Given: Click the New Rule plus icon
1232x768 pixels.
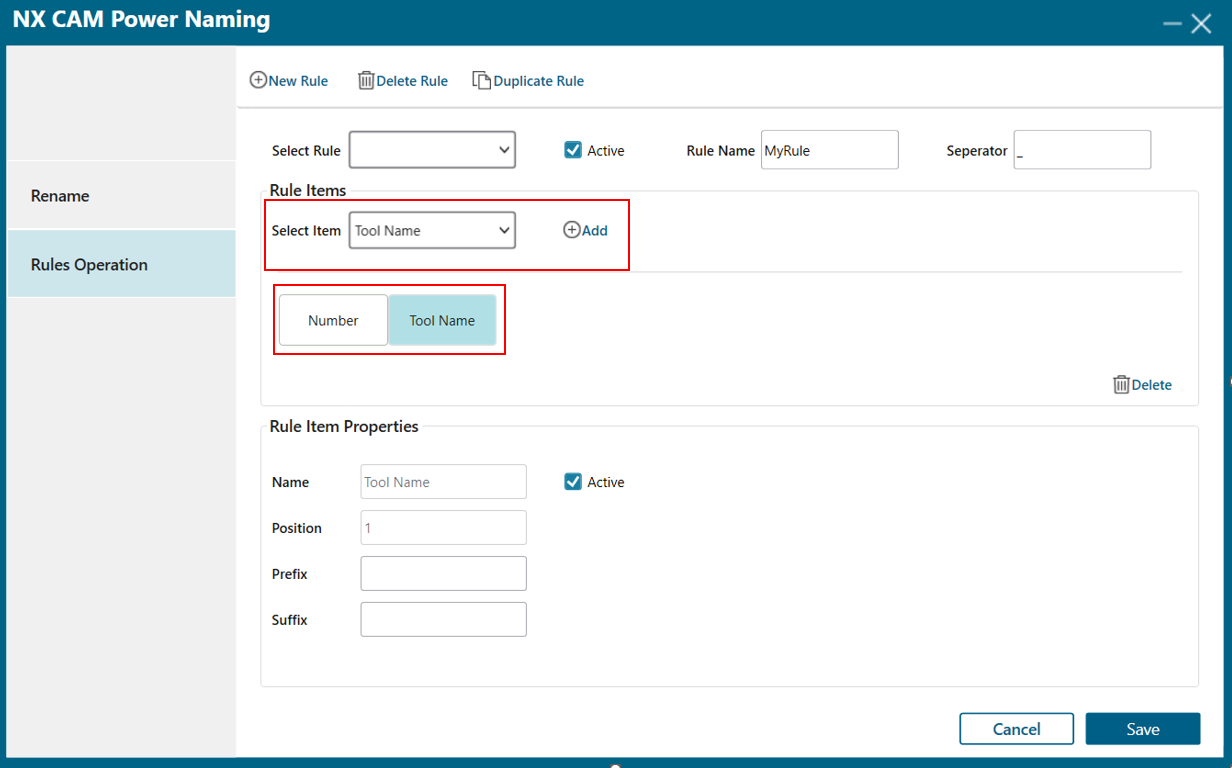Looking at the screenshot, I should [259, 80].
